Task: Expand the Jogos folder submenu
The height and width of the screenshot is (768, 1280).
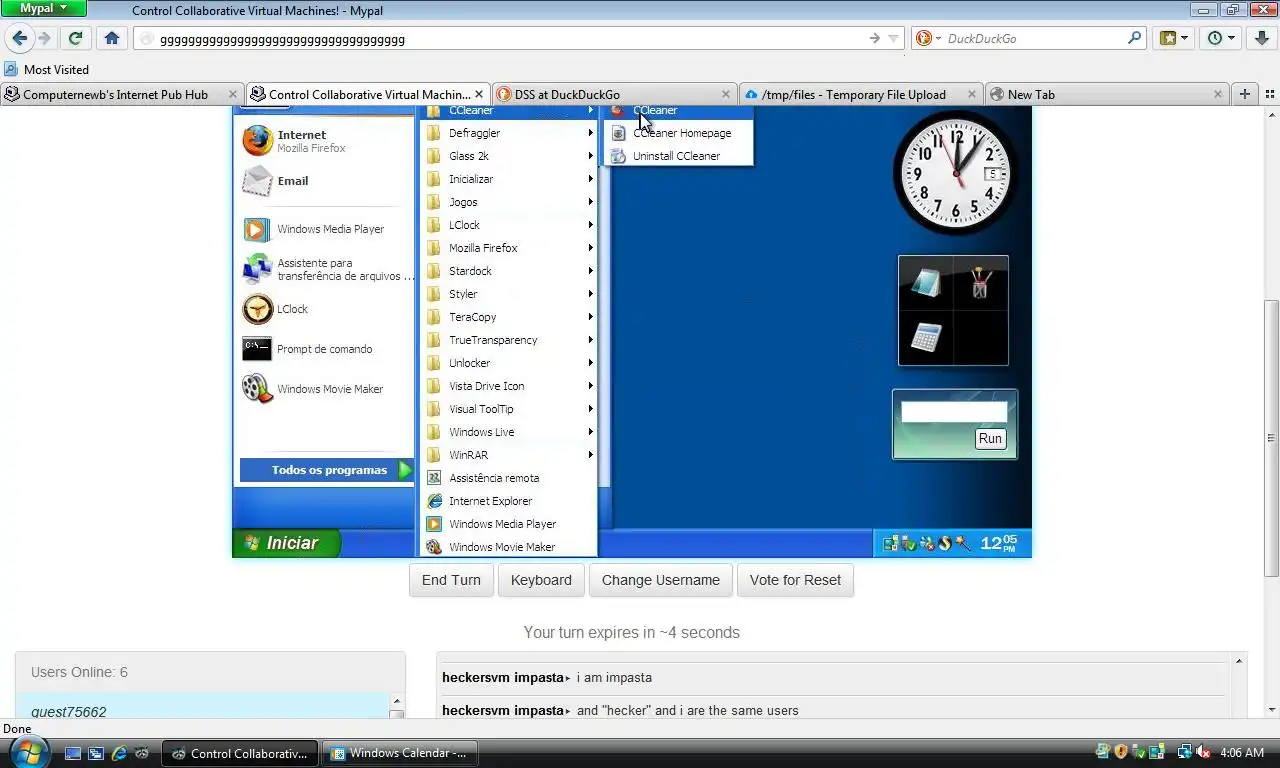Action: tap(508, 202)
